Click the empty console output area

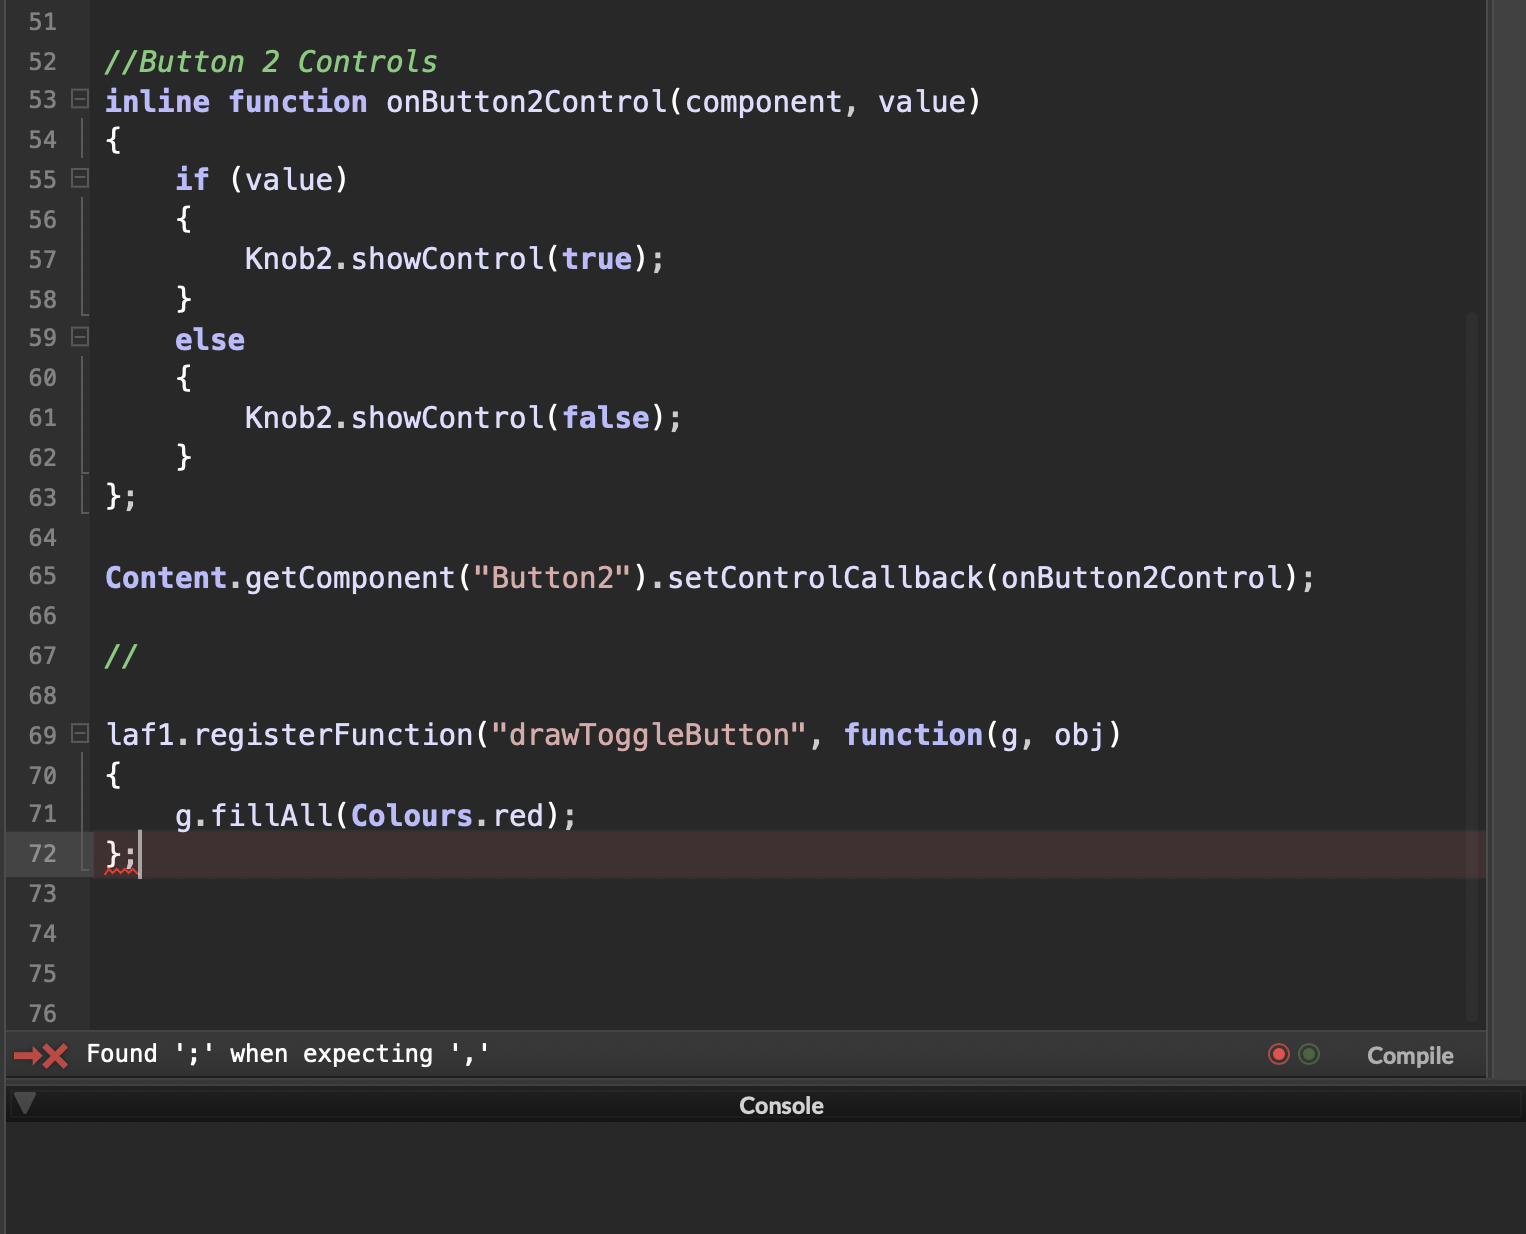click(x=764, y=1177)
